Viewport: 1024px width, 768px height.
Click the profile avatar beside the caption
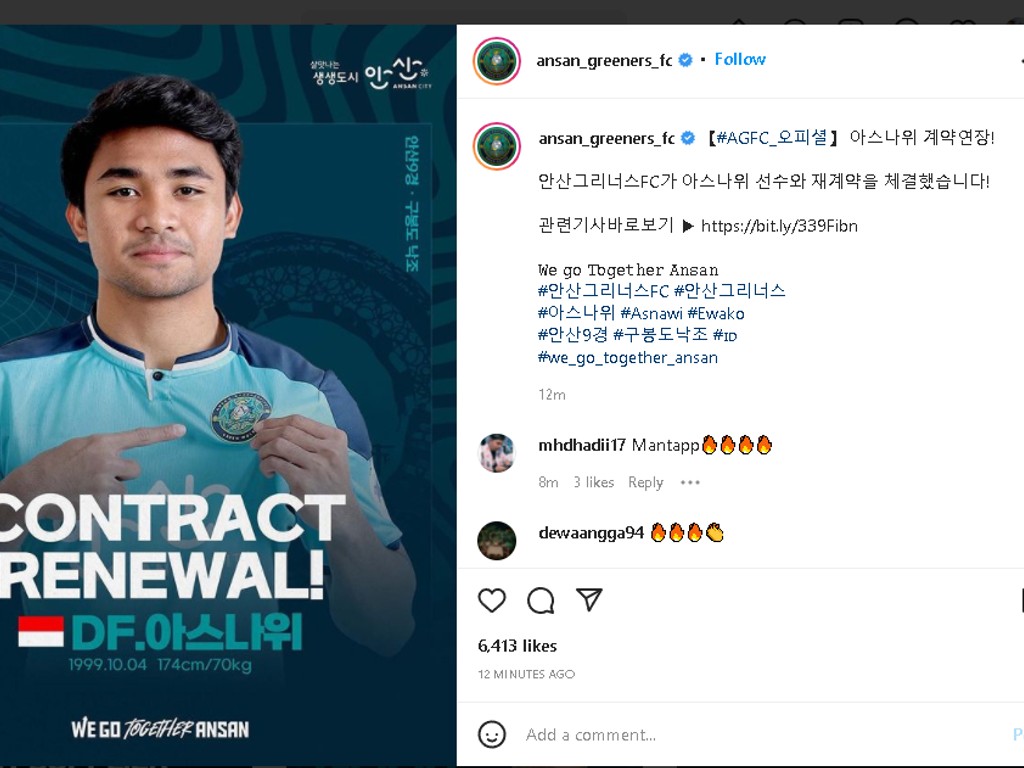[x=496, y=146]
